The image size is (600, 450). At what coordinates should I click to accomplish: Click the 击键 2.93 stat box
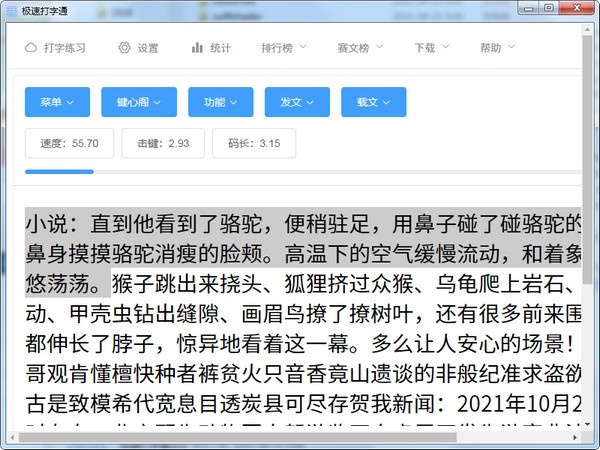163,143
